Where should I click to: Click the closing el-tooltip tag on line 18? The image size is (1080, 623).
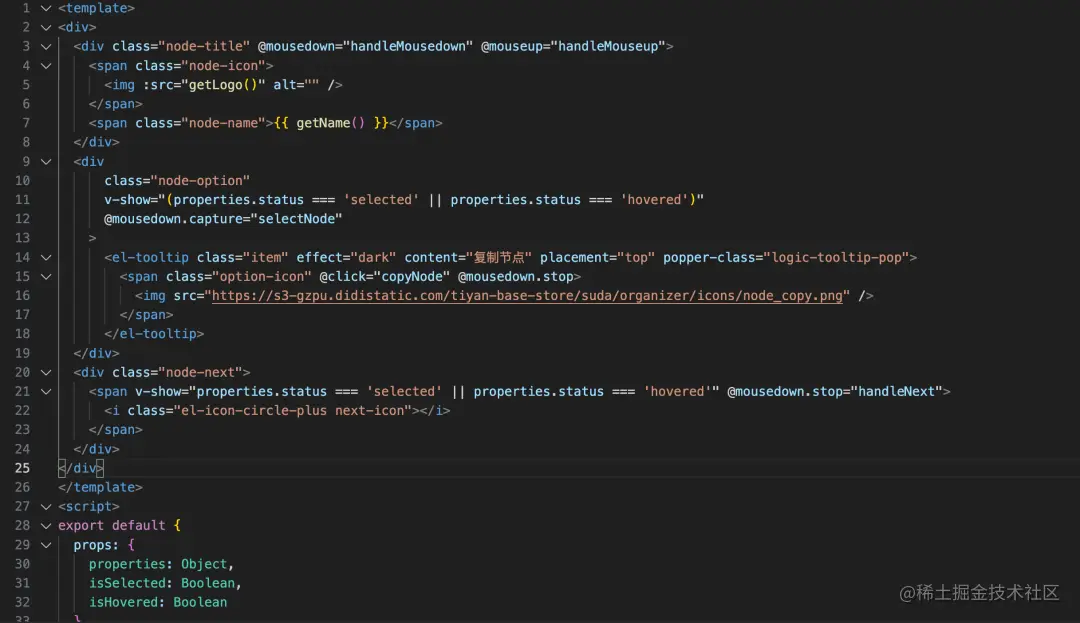(154, 334)
